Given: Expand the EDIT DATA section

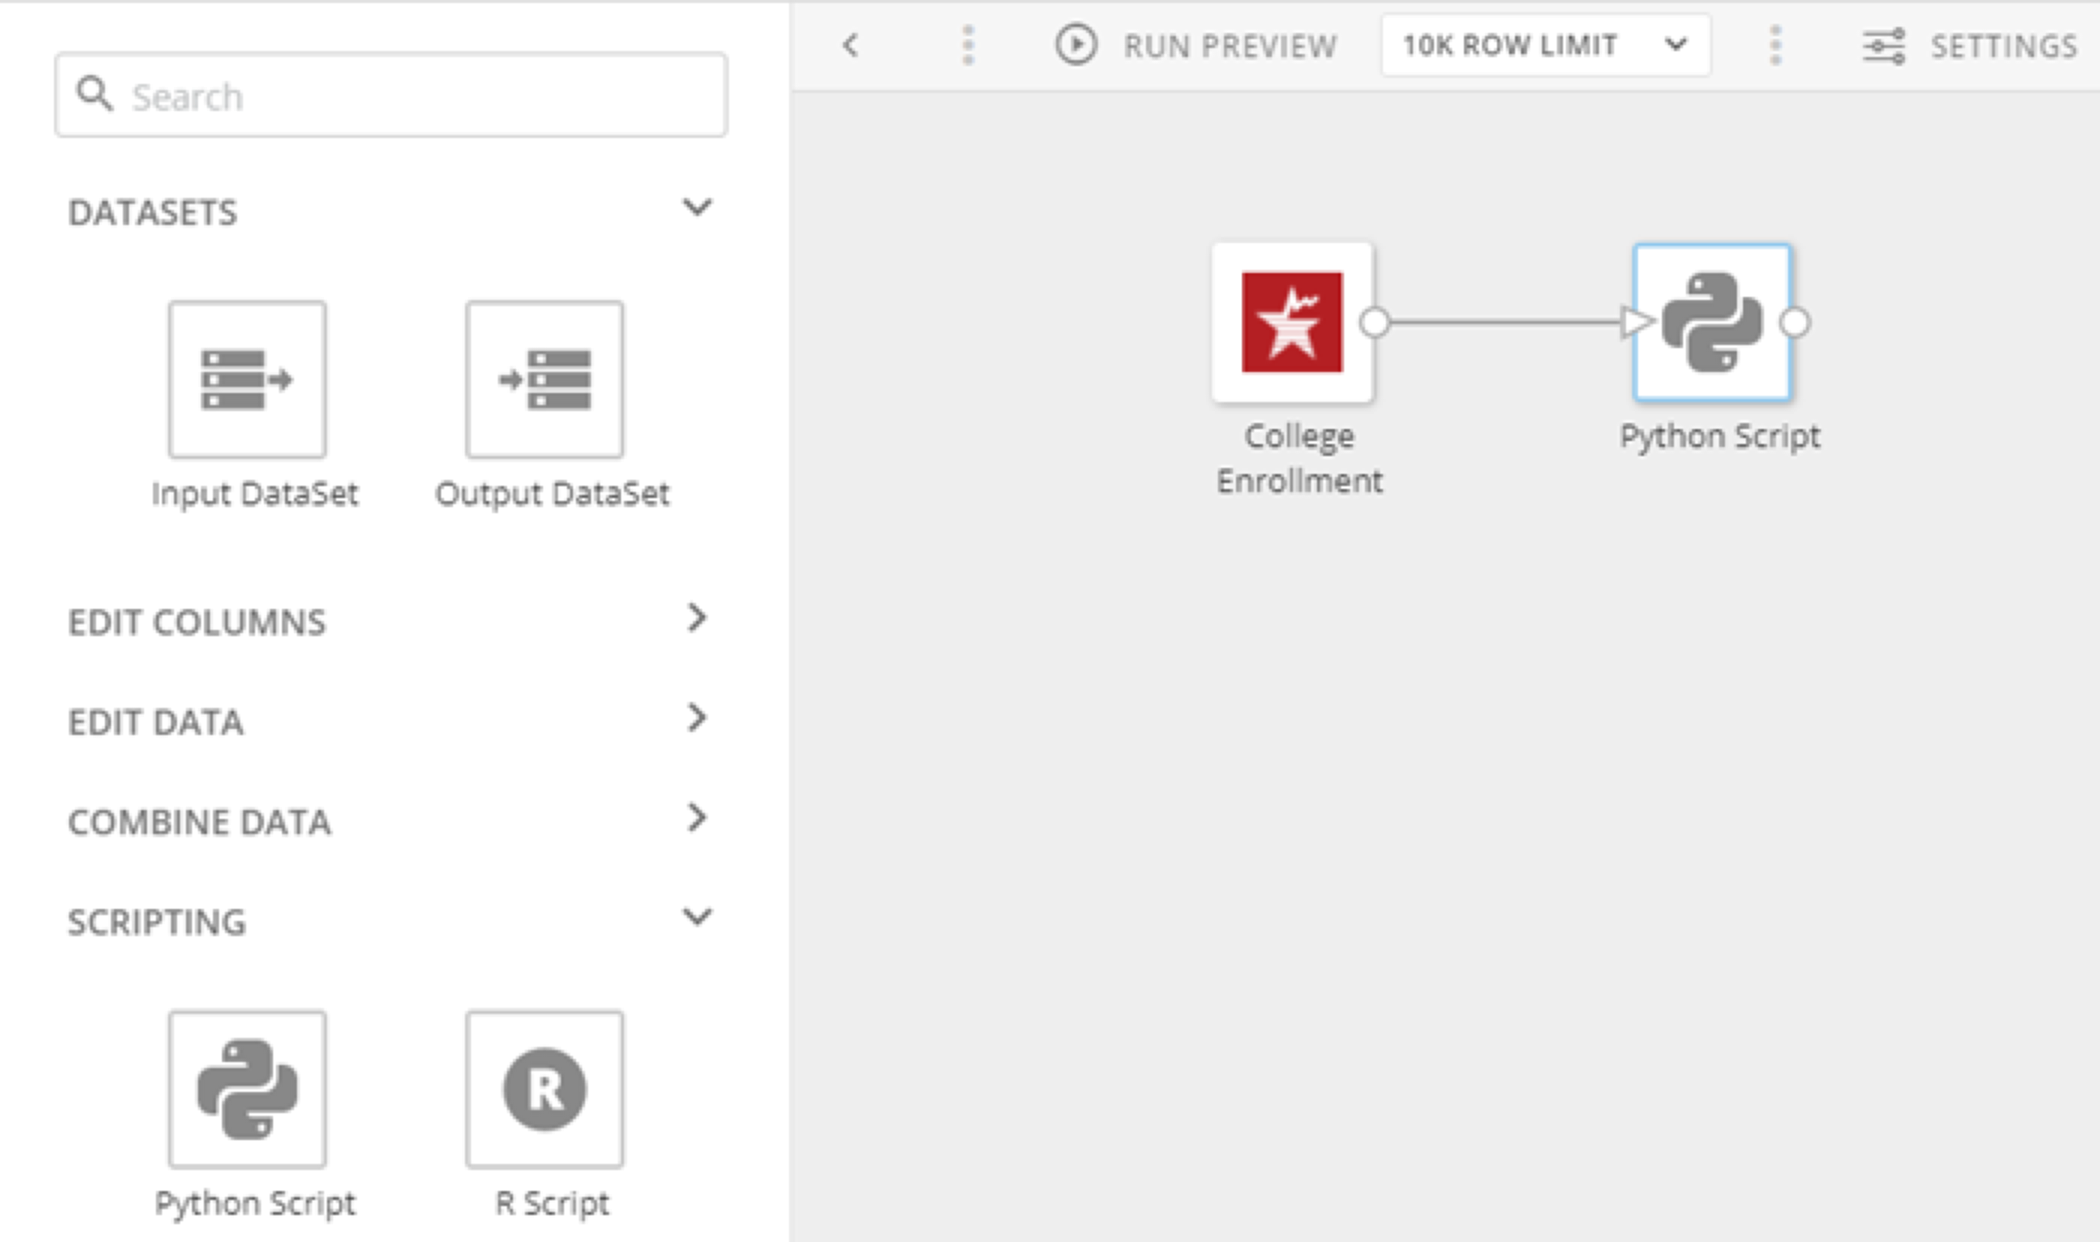Looking at the screenshot, I should 697,718.
